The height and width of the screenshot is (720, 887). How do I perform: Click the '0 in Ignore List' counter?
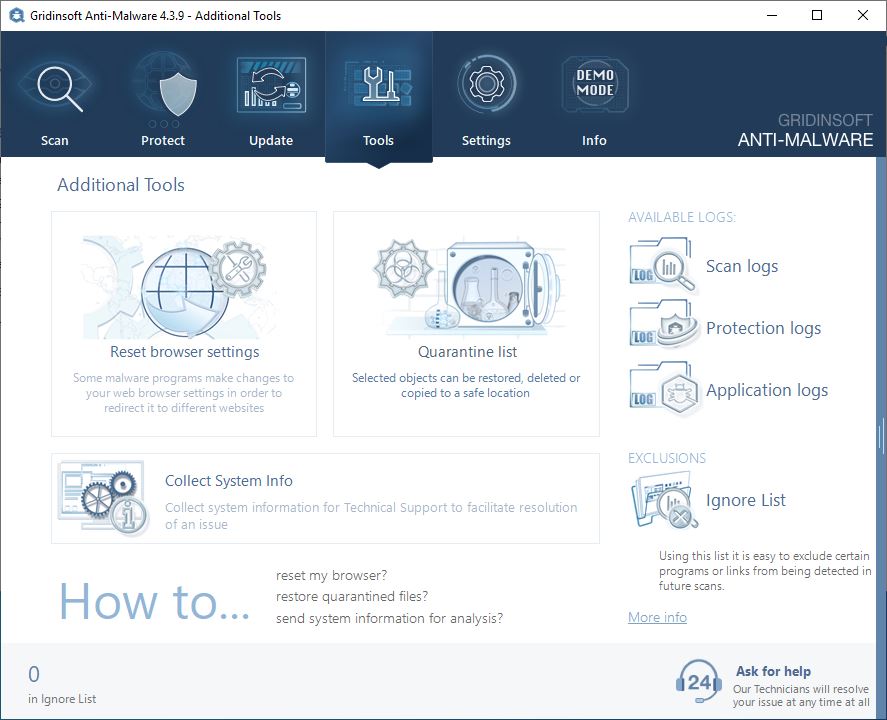[x=62, y=685]
